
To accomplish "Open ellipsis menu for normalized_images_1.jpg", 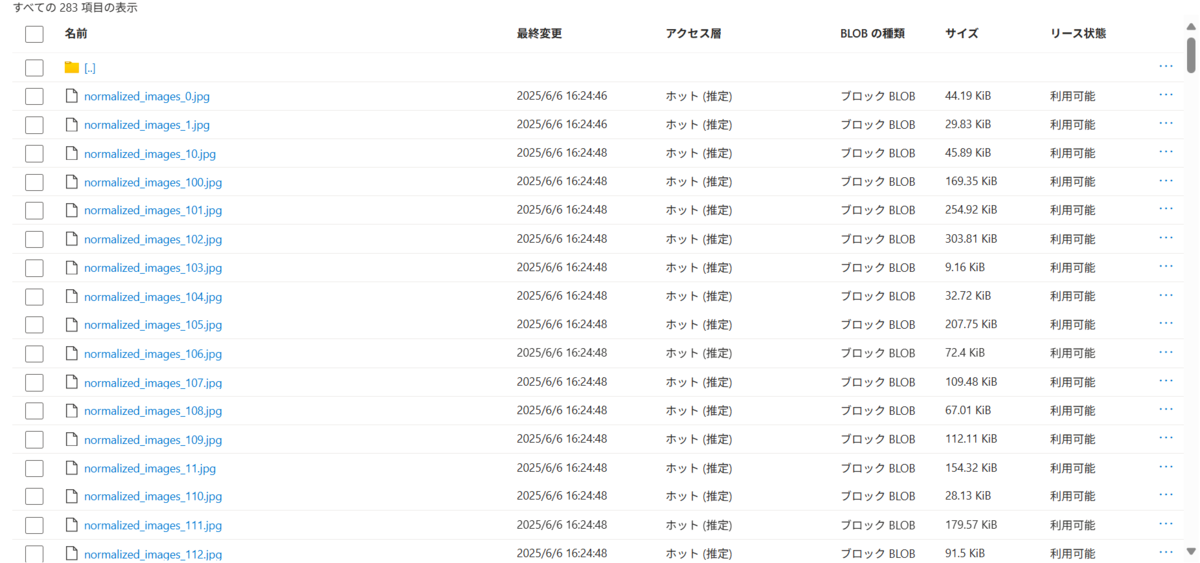I will coord(1165,123).
